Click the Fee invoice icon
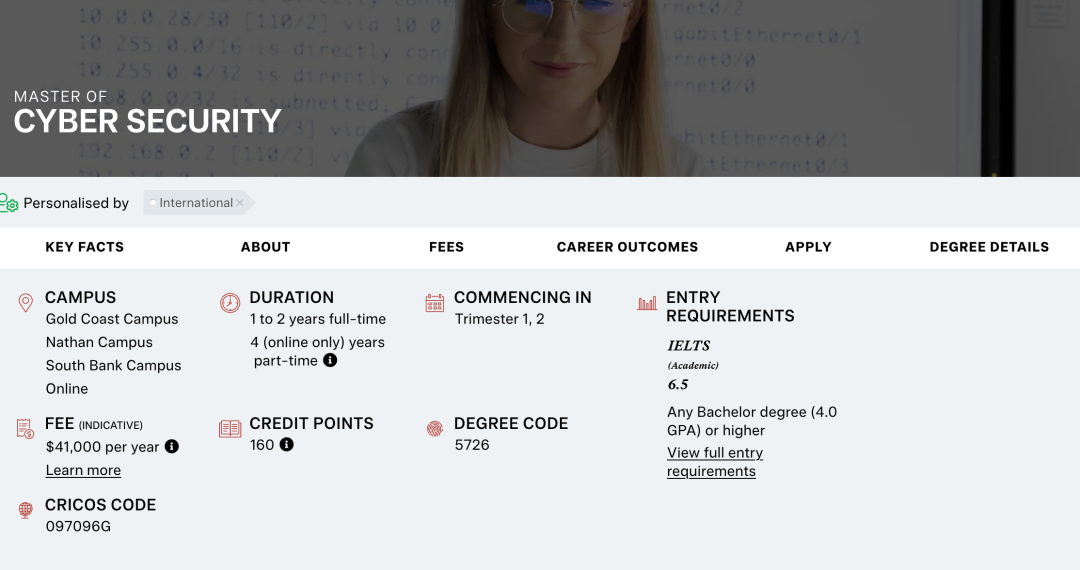The height and width of the screenshot is (570, 1080). point(26,428)
